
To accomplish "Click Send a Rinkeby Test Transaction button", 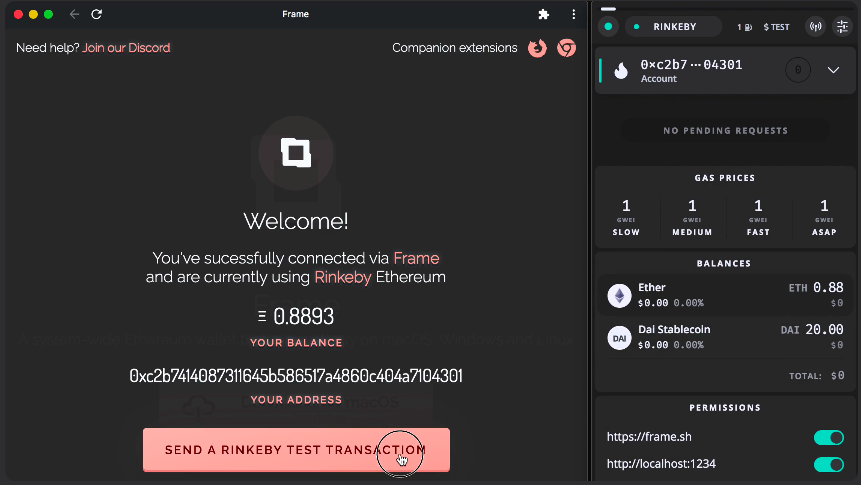I will (x=297, y=450).
